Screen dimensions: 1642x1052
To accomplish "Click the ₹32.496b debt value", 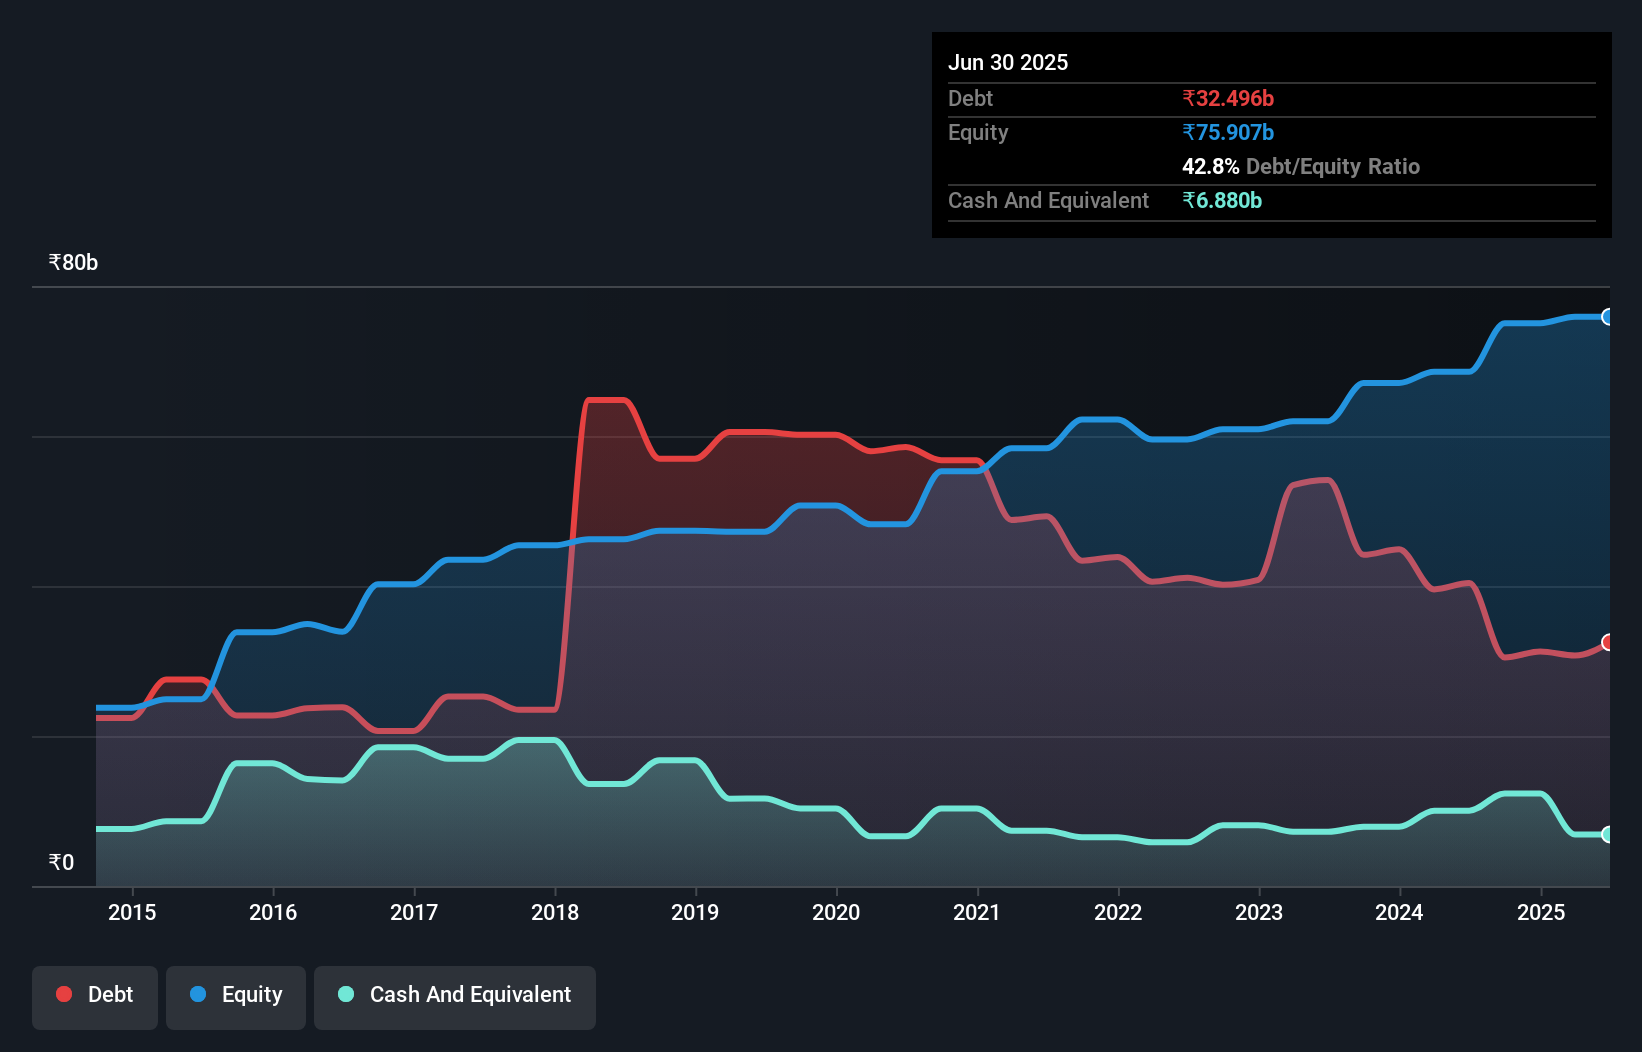I will click(1228, 98).
